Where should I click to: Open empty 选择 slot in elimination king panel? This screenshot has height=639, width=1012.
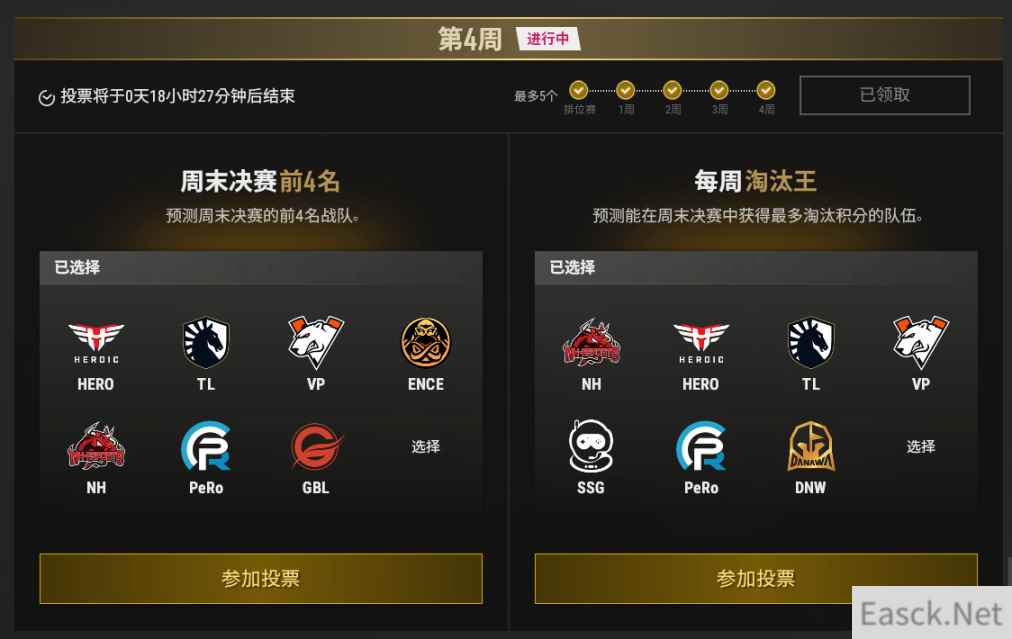pos(921,446)
